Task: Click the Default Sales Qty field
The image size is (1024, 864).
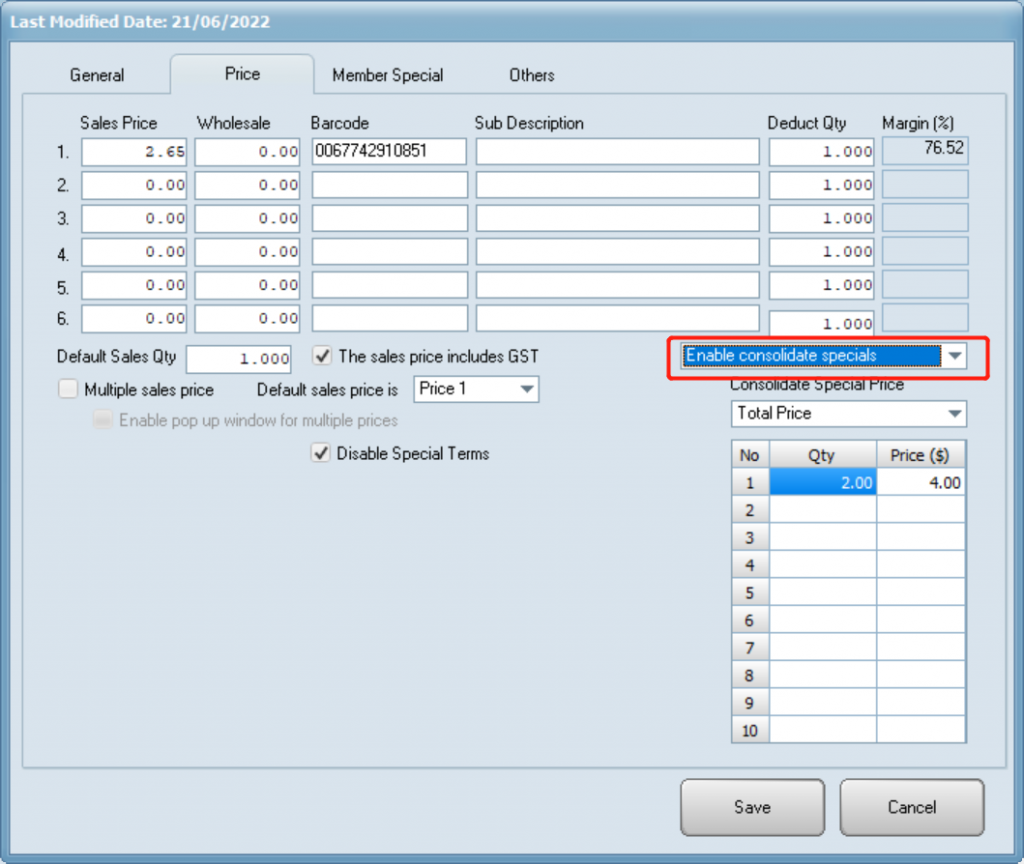Action: pos(238,359)
